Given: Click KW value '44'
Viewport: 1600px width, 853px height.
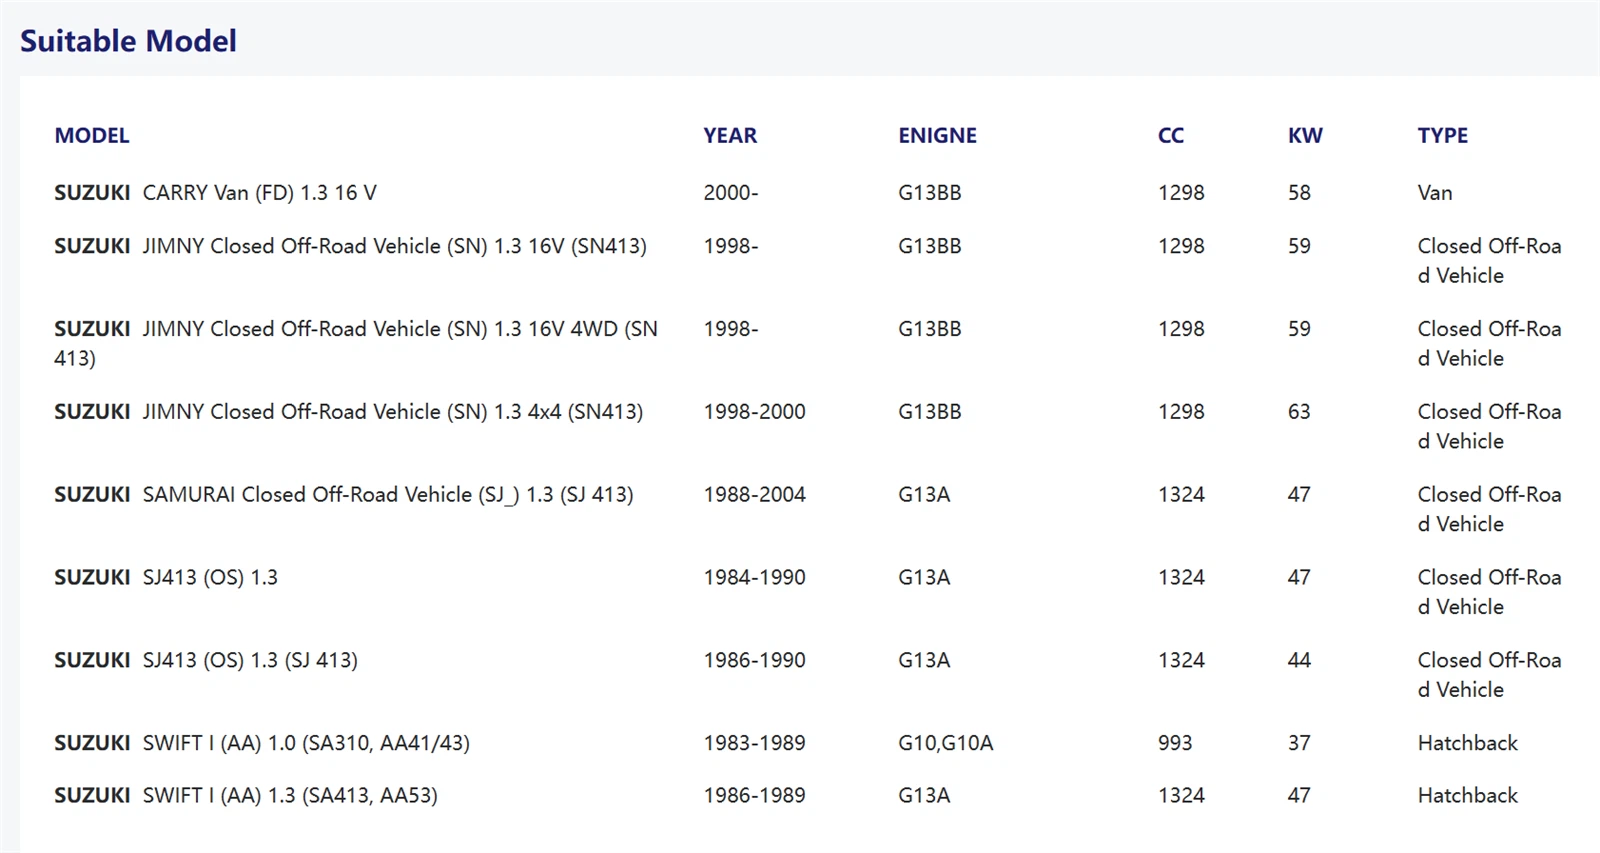Looking at the screenshot, I should pyautogui.click(x=1299, y=661).
